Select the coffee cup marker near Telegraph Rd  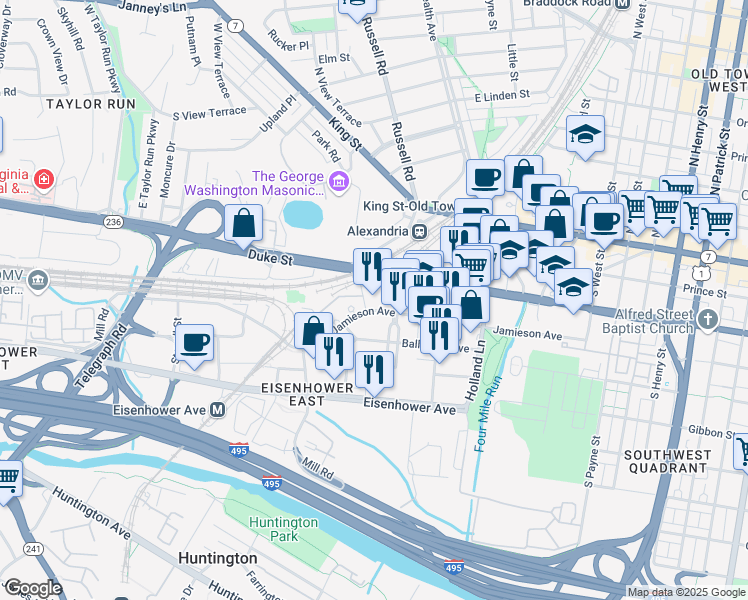coord(194,345)
